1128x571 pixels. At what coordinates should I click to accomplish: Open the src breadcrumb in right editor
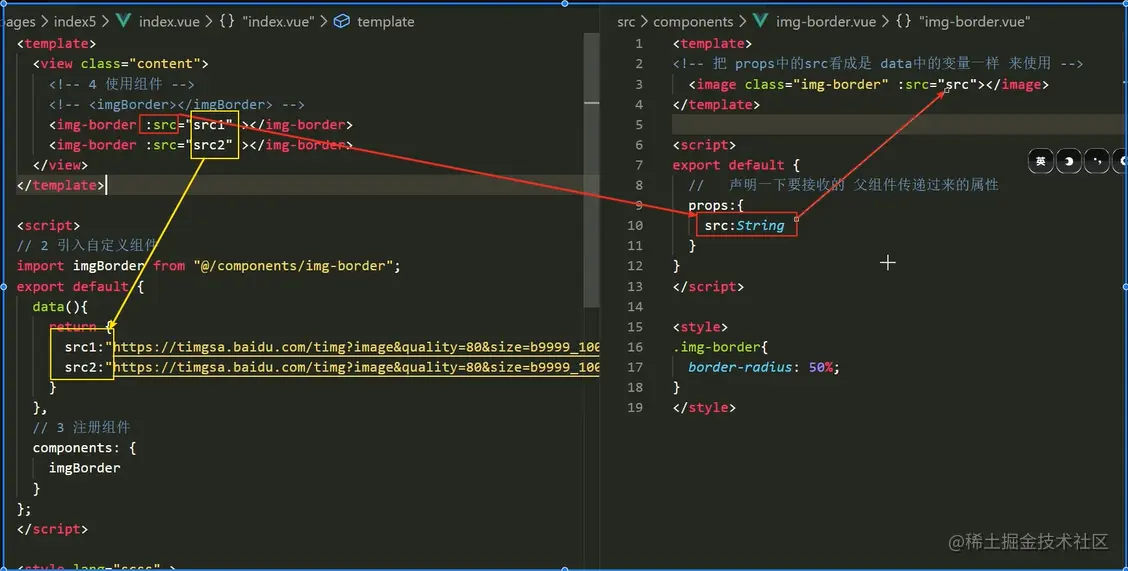(x=626, y=22)
